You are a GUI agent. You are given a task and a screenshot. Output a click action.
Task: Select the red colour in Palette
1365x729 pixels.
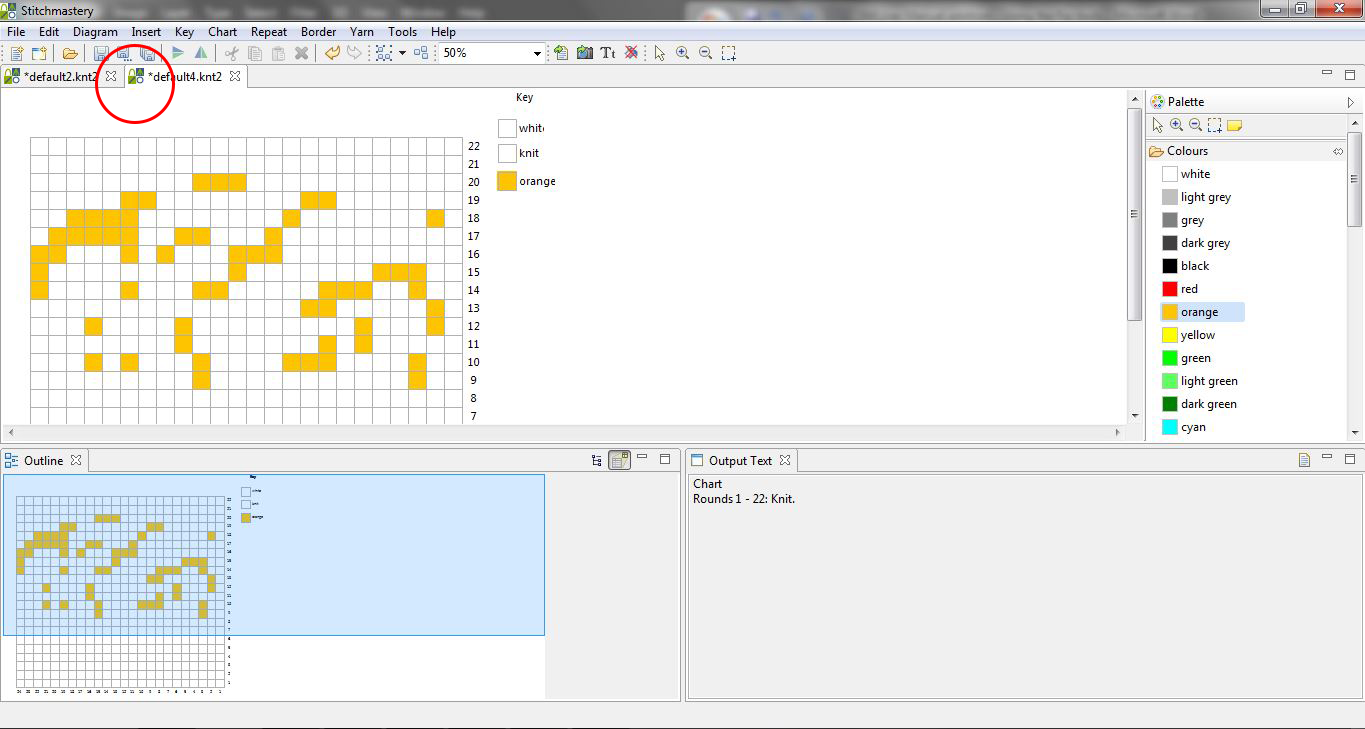pyautogui.click(x=1189, y=289)
